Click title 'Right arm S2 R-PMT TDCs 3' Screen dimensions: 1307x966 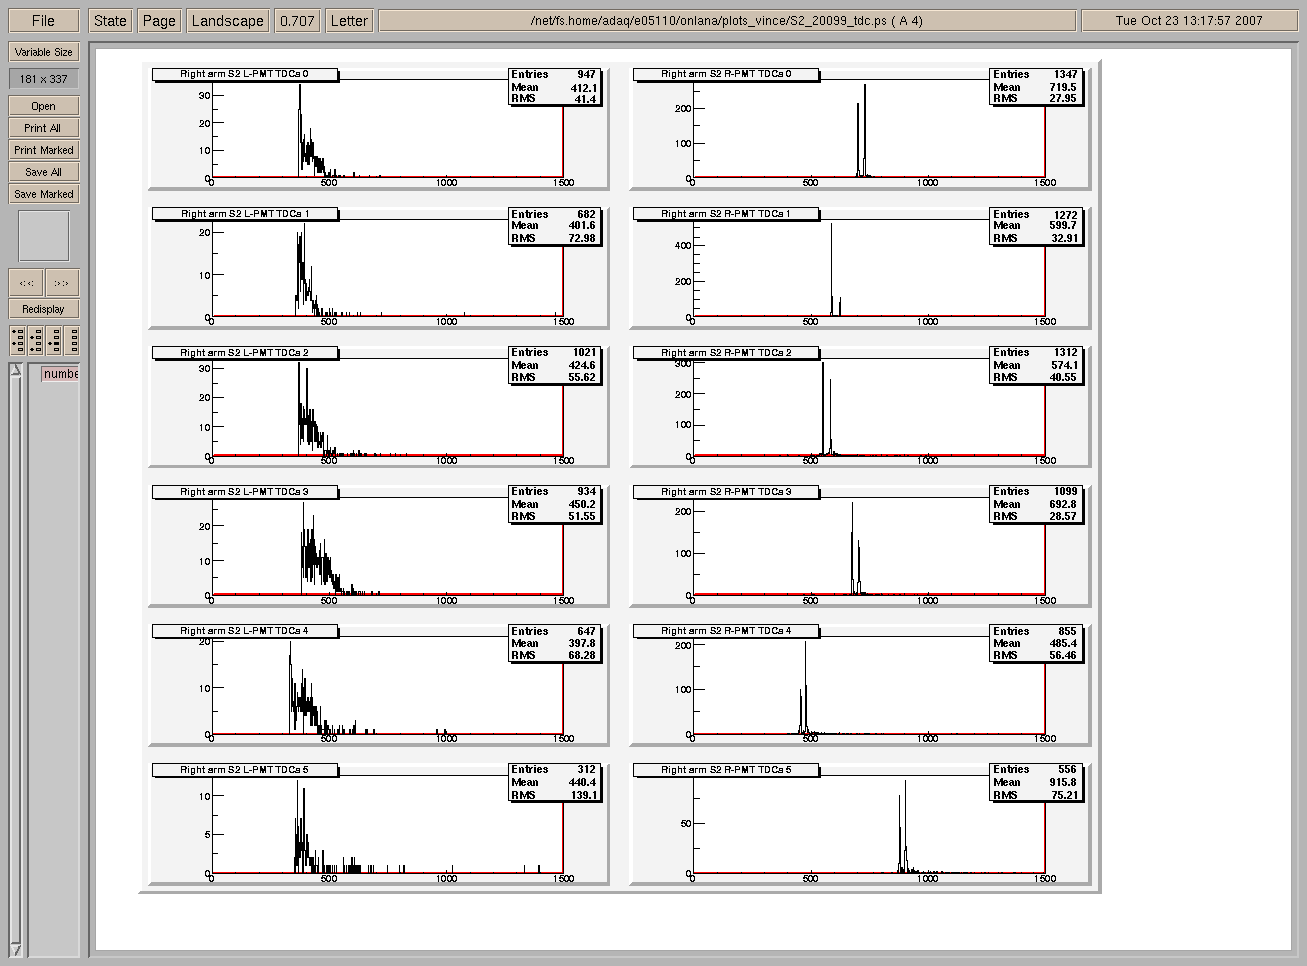[726, 491]
